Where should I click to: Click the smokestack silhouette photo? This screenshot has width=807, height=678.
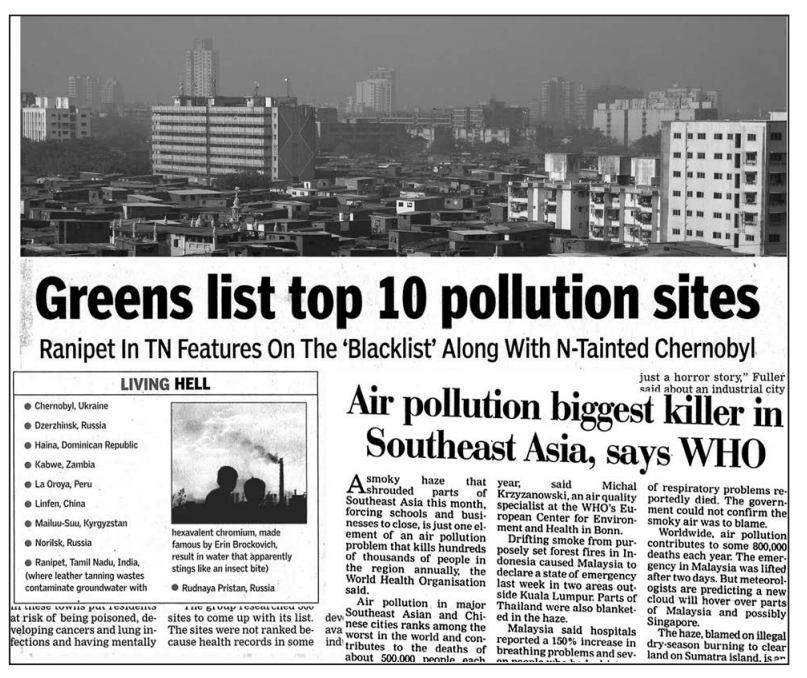click(239, 463)
